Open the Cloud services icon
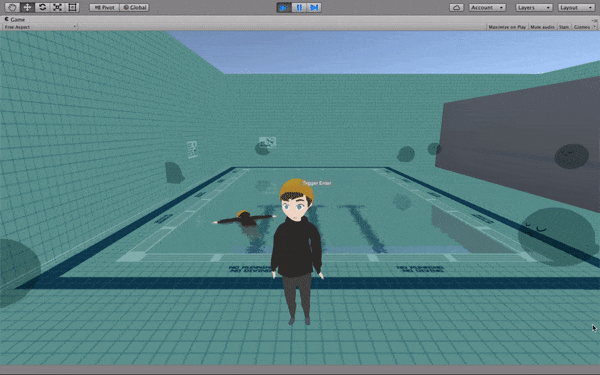The image size is (600, 375). click(x=457, y=7)
